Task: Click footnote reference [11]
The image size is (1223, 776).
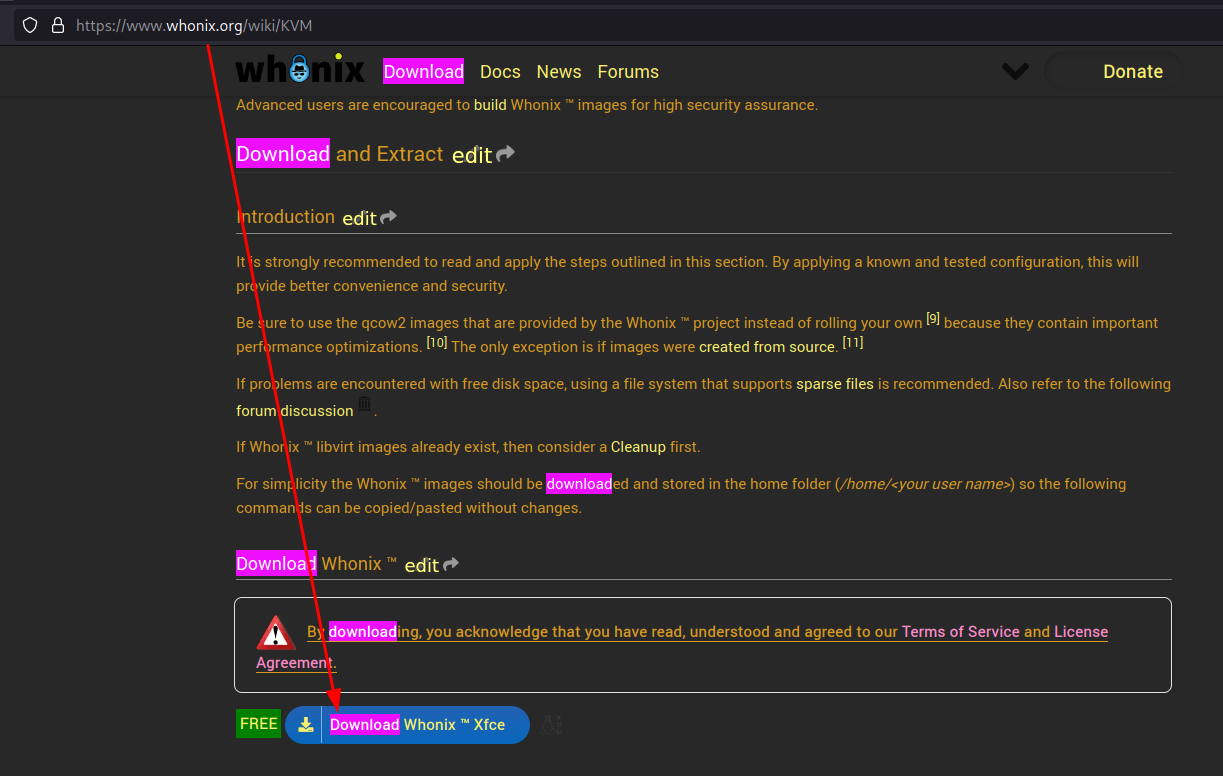Action: click(852, 342)
